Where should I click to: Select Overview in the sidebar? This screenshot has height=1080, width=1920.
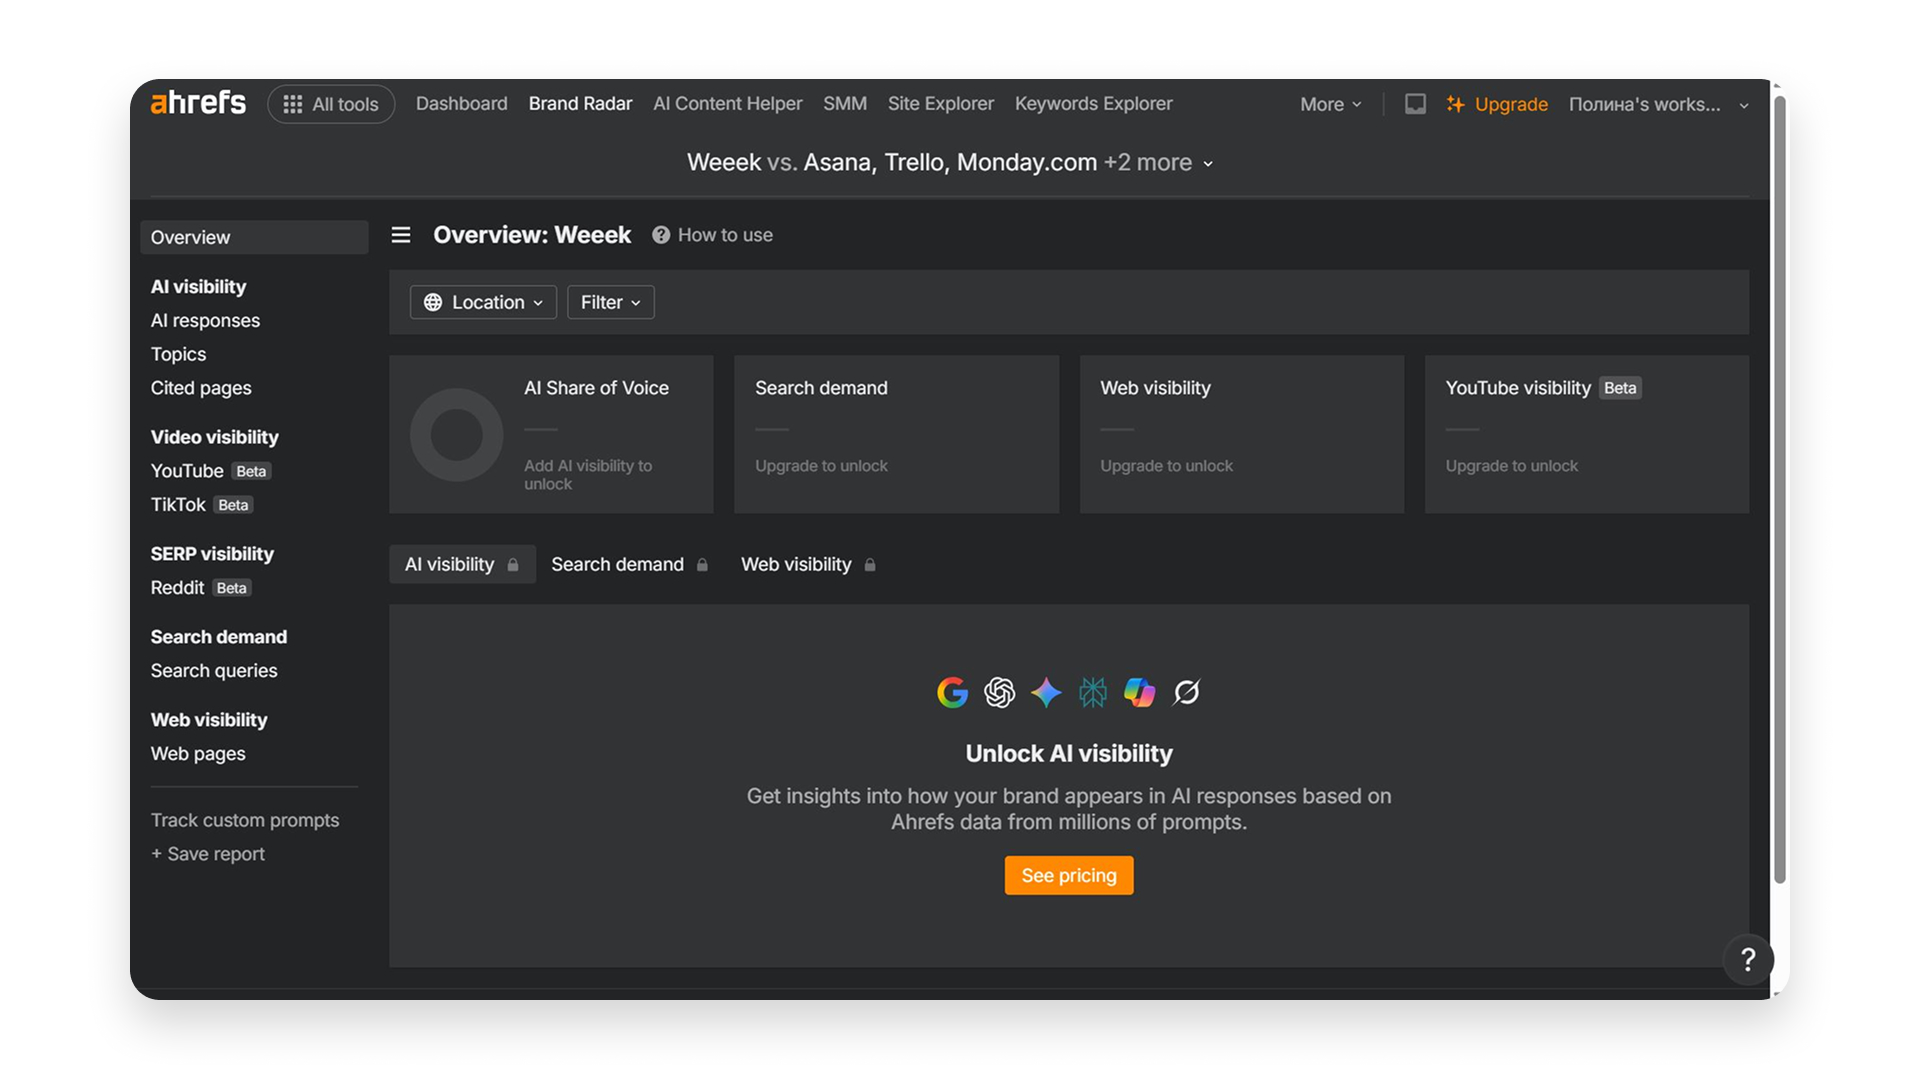point(254,237)
